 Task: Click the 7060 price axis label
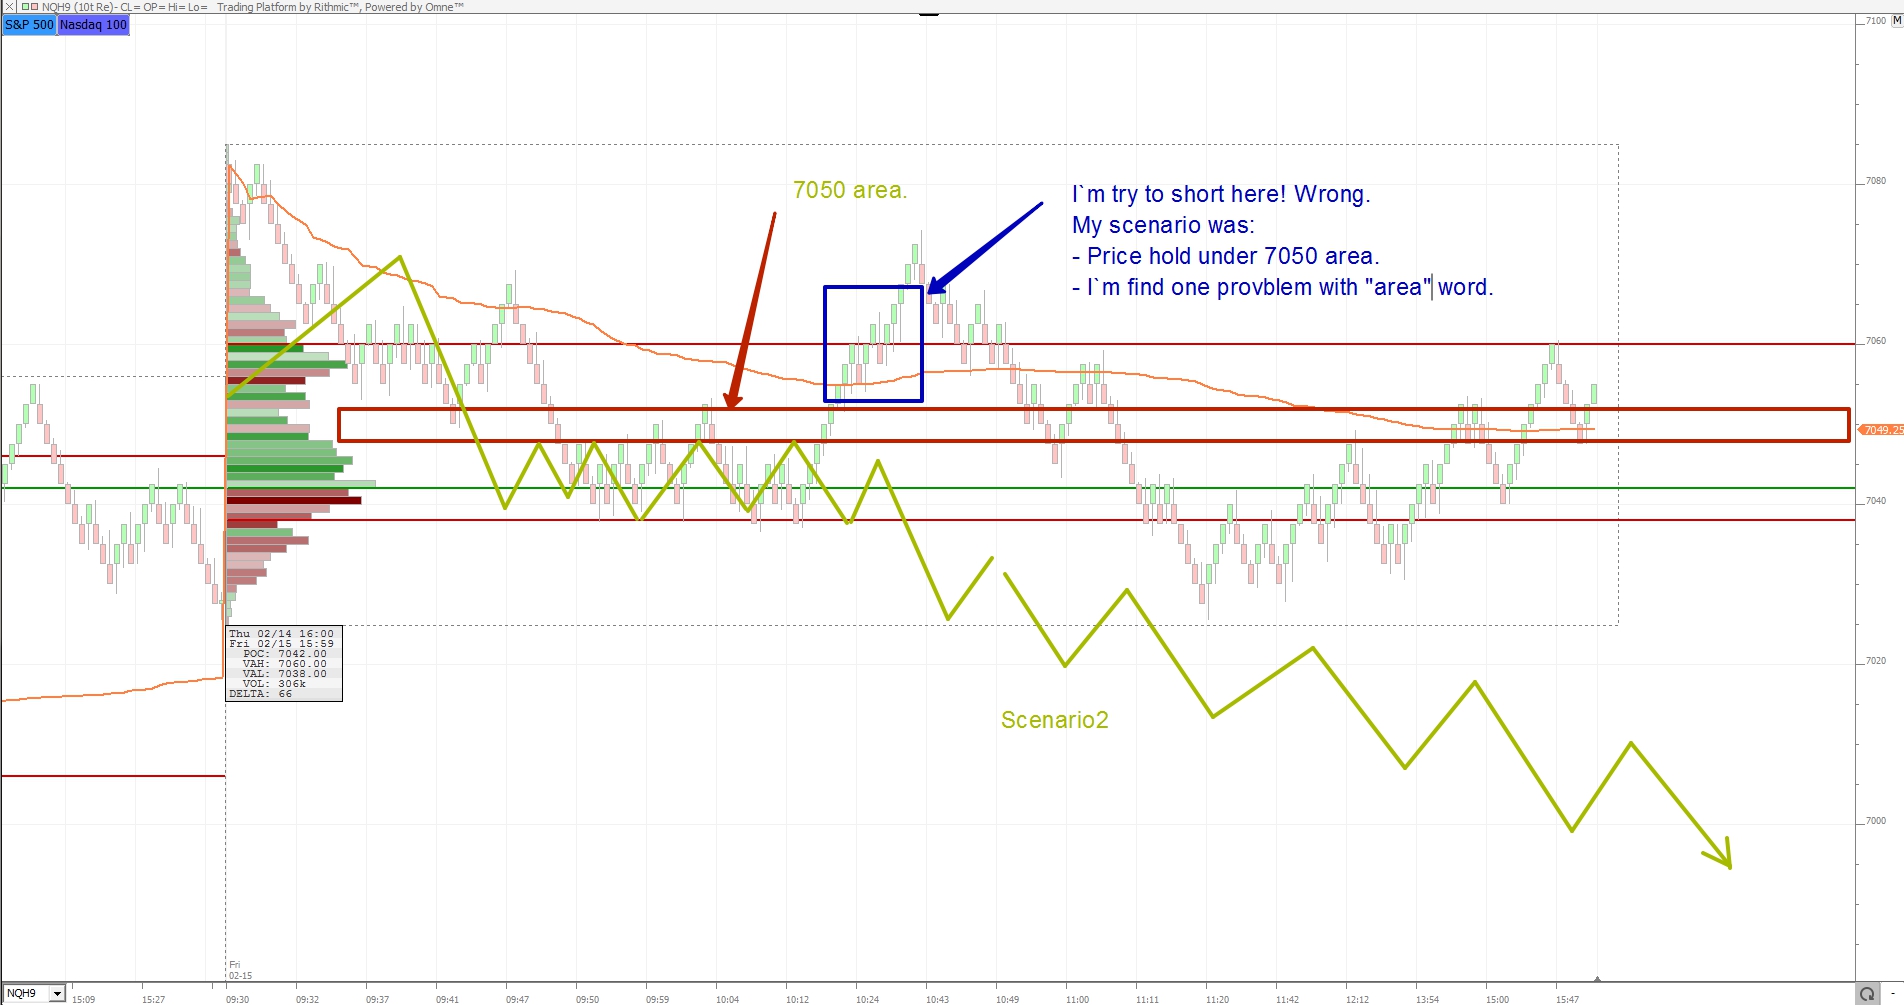coord(1875,341)
